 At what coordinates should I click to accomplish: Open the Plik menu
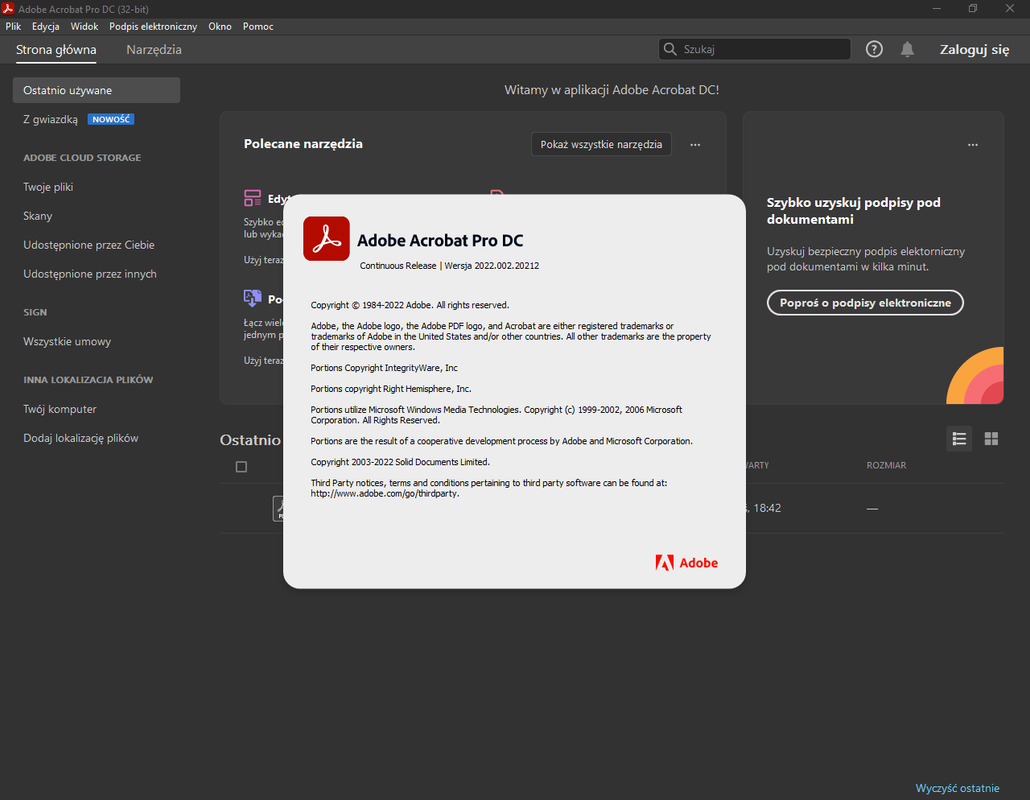coord(13,26)
